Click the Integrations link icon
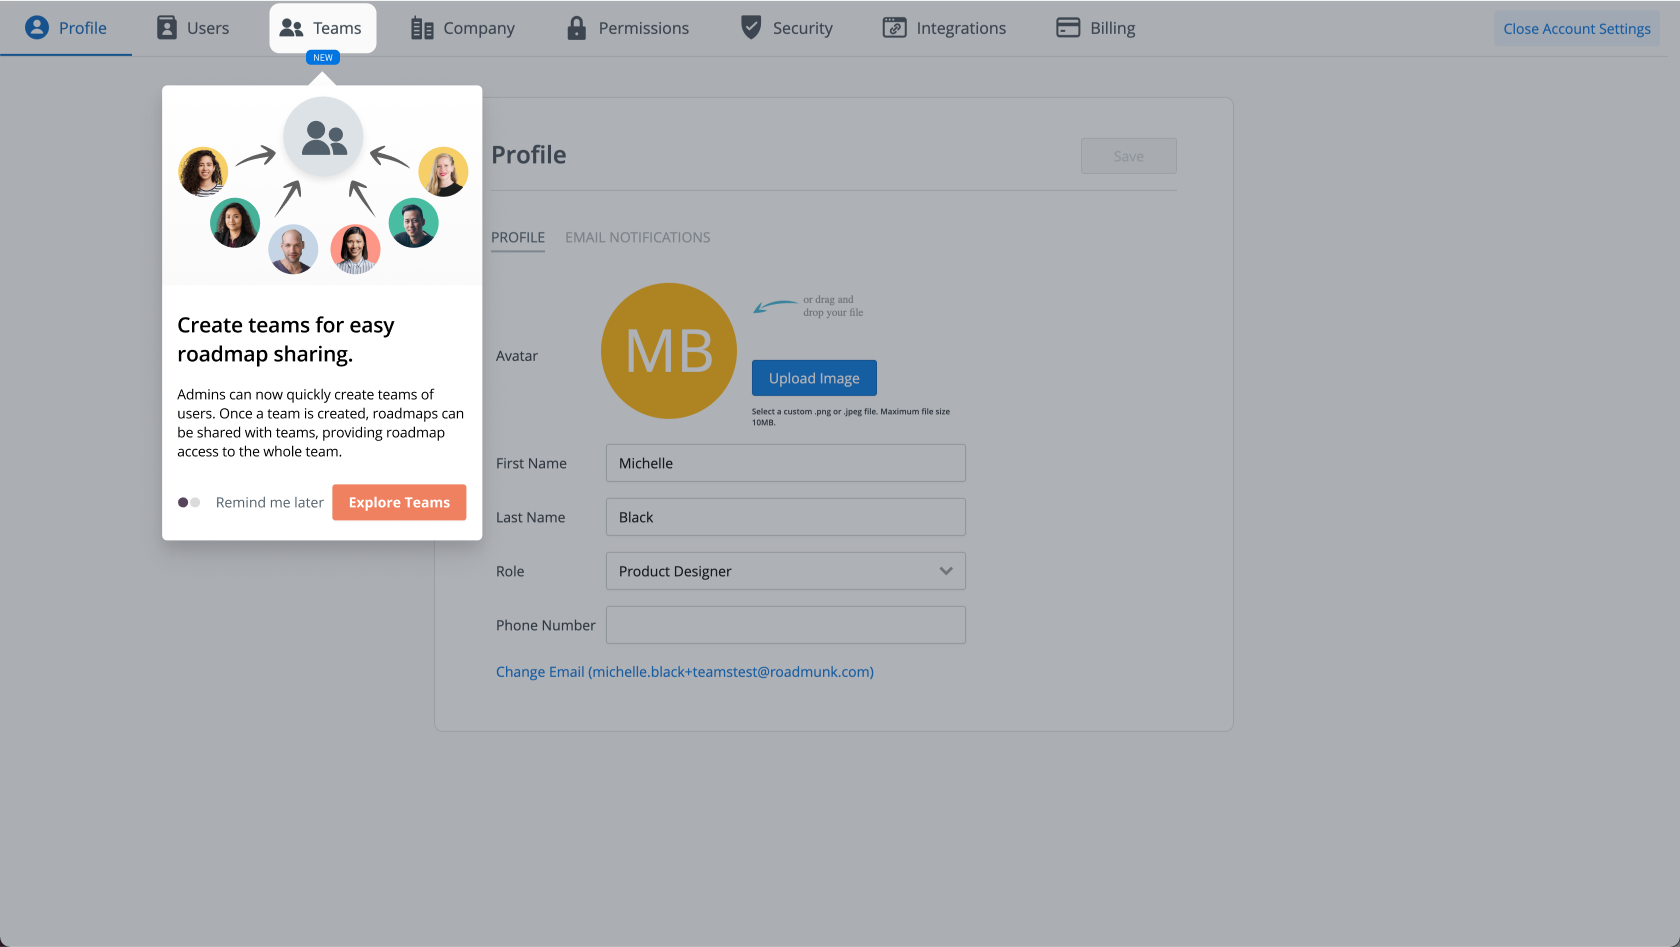The height and width of the screenshot is (947, 1680). click(x=894, y=28)
